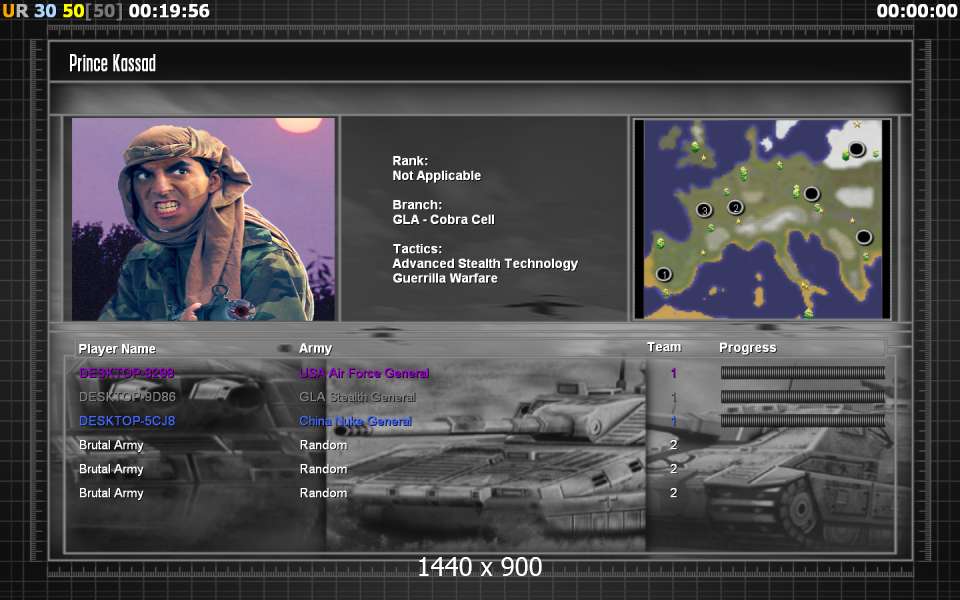Click the Team column header
The width and height of the screenshot is (960, 600).
664,347
